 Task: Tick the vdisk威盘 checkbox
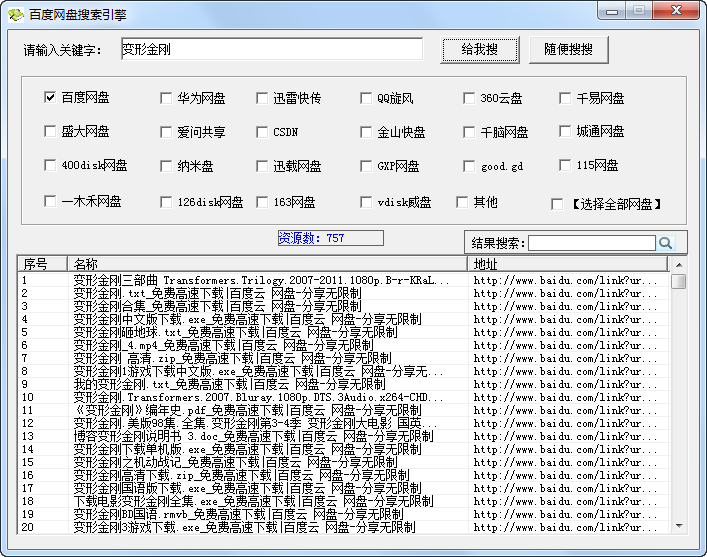tap(366, 202)
